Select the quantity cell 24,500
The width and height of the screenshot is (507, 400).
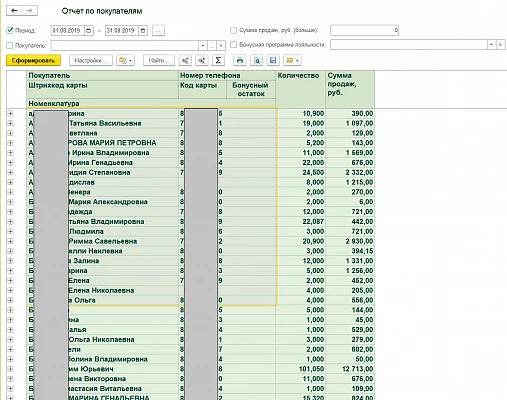pos(301,172)
